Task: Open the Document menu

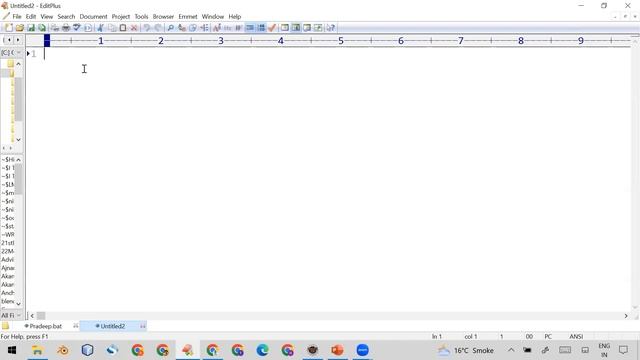Action: tap(93, 17)
